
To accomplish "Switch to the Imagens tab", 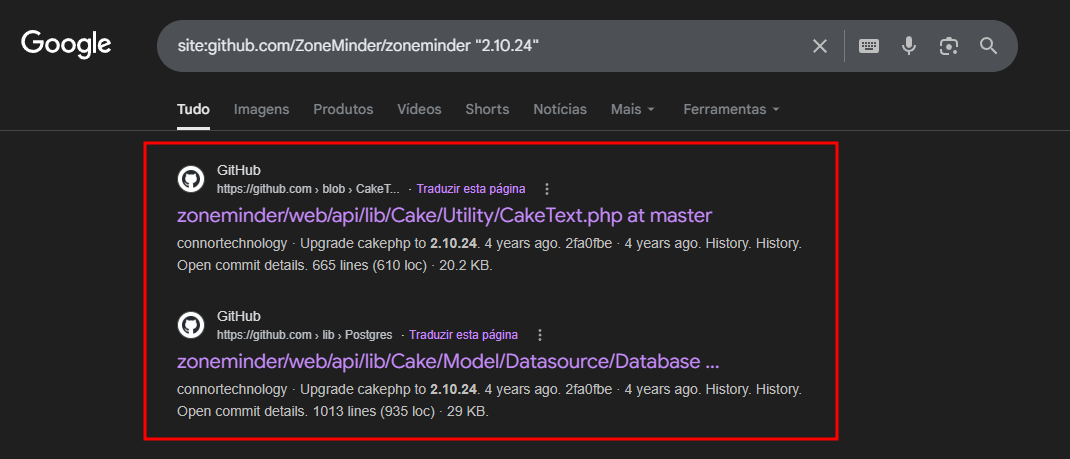I will pos(261,109).
